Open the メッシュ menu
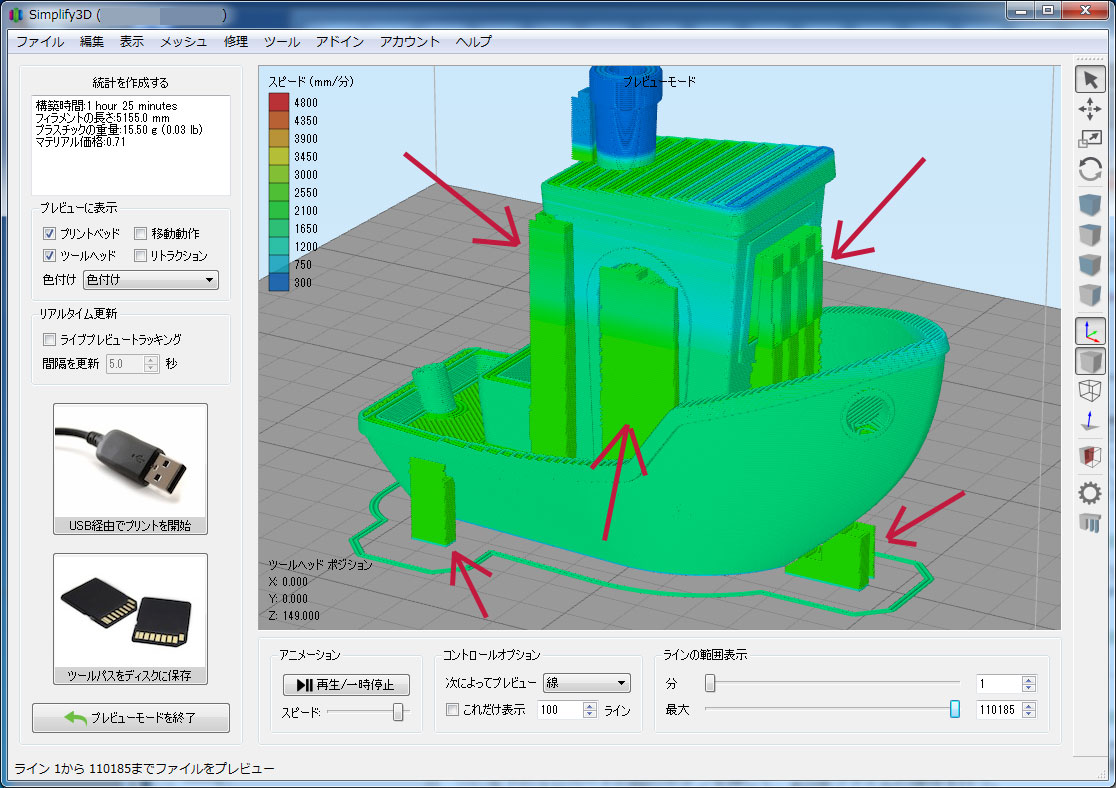Viewport: 1116px width, 788px height. pos(184,41)
